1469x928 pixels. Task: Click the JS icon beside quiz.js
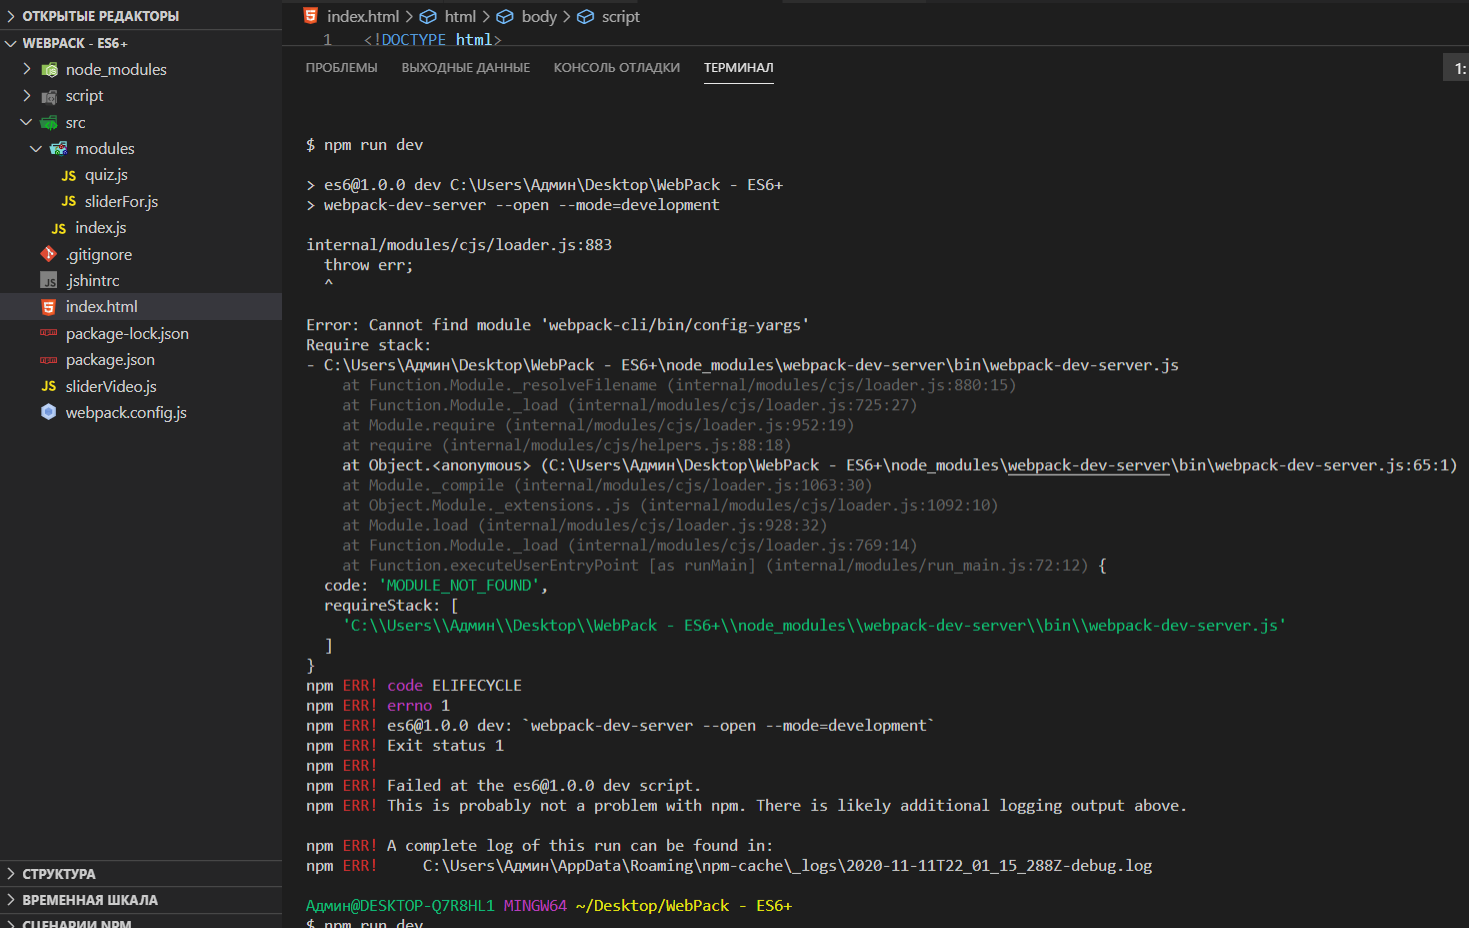pos(69,175)
